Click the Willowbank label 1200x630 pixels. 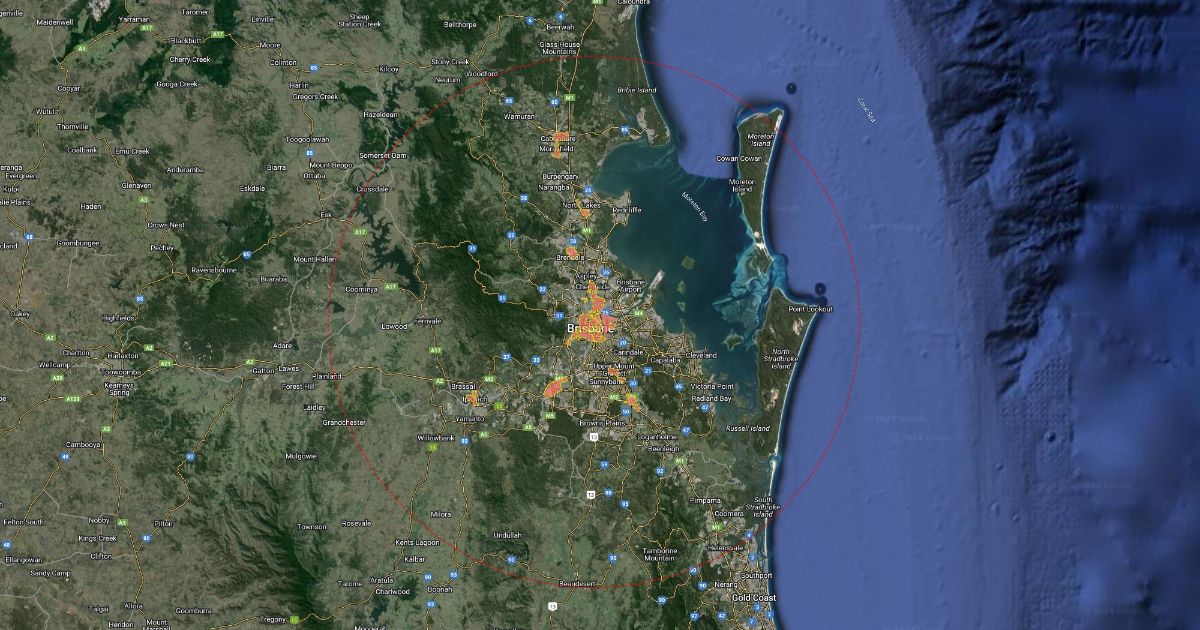[x=437, y=438]
